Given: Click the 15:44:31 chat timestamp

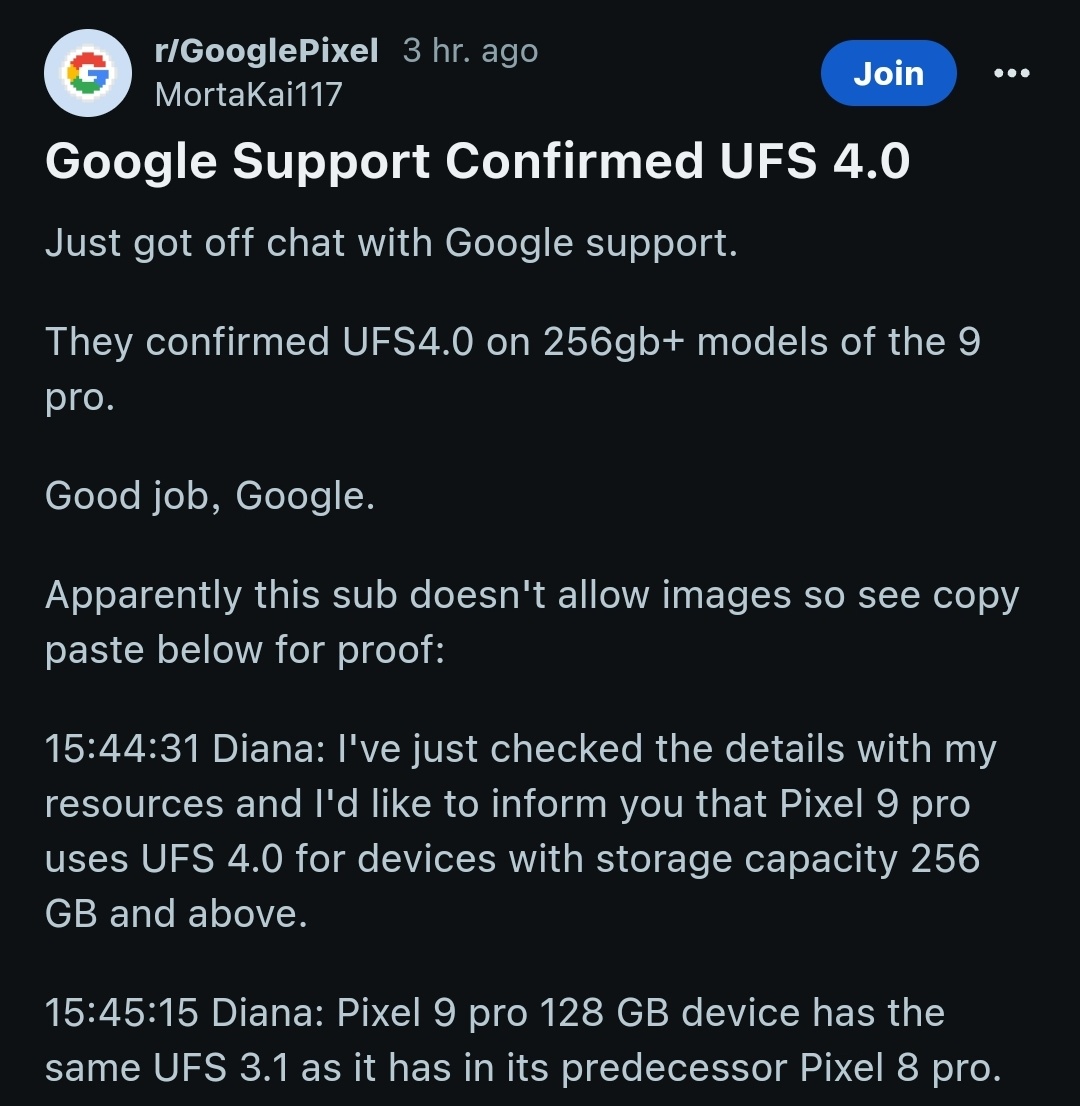Looking at the screenshot, I should tap(123, 748).
